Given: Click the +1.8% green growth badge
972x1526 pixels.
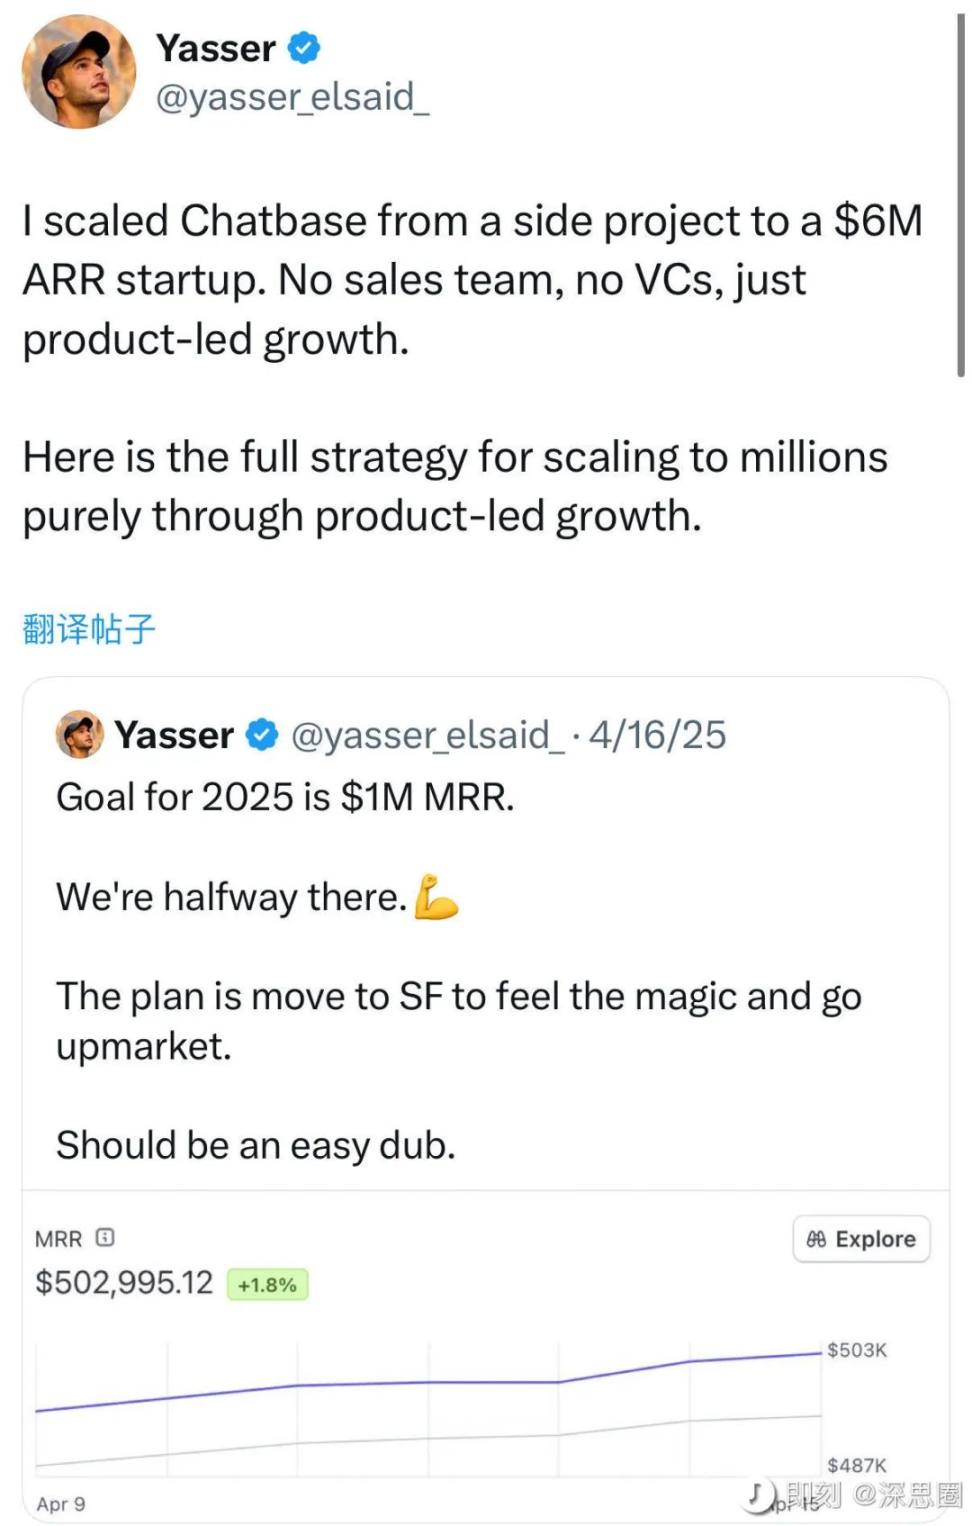Looking at the screenshot, I should 267,1284.
